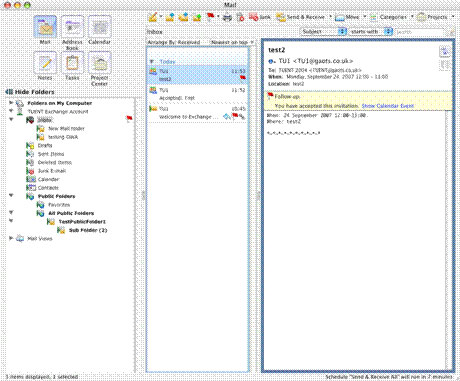Click the Print toolbar icon
Viewport: 460px width, 381px height.
[x=227, y=17]
